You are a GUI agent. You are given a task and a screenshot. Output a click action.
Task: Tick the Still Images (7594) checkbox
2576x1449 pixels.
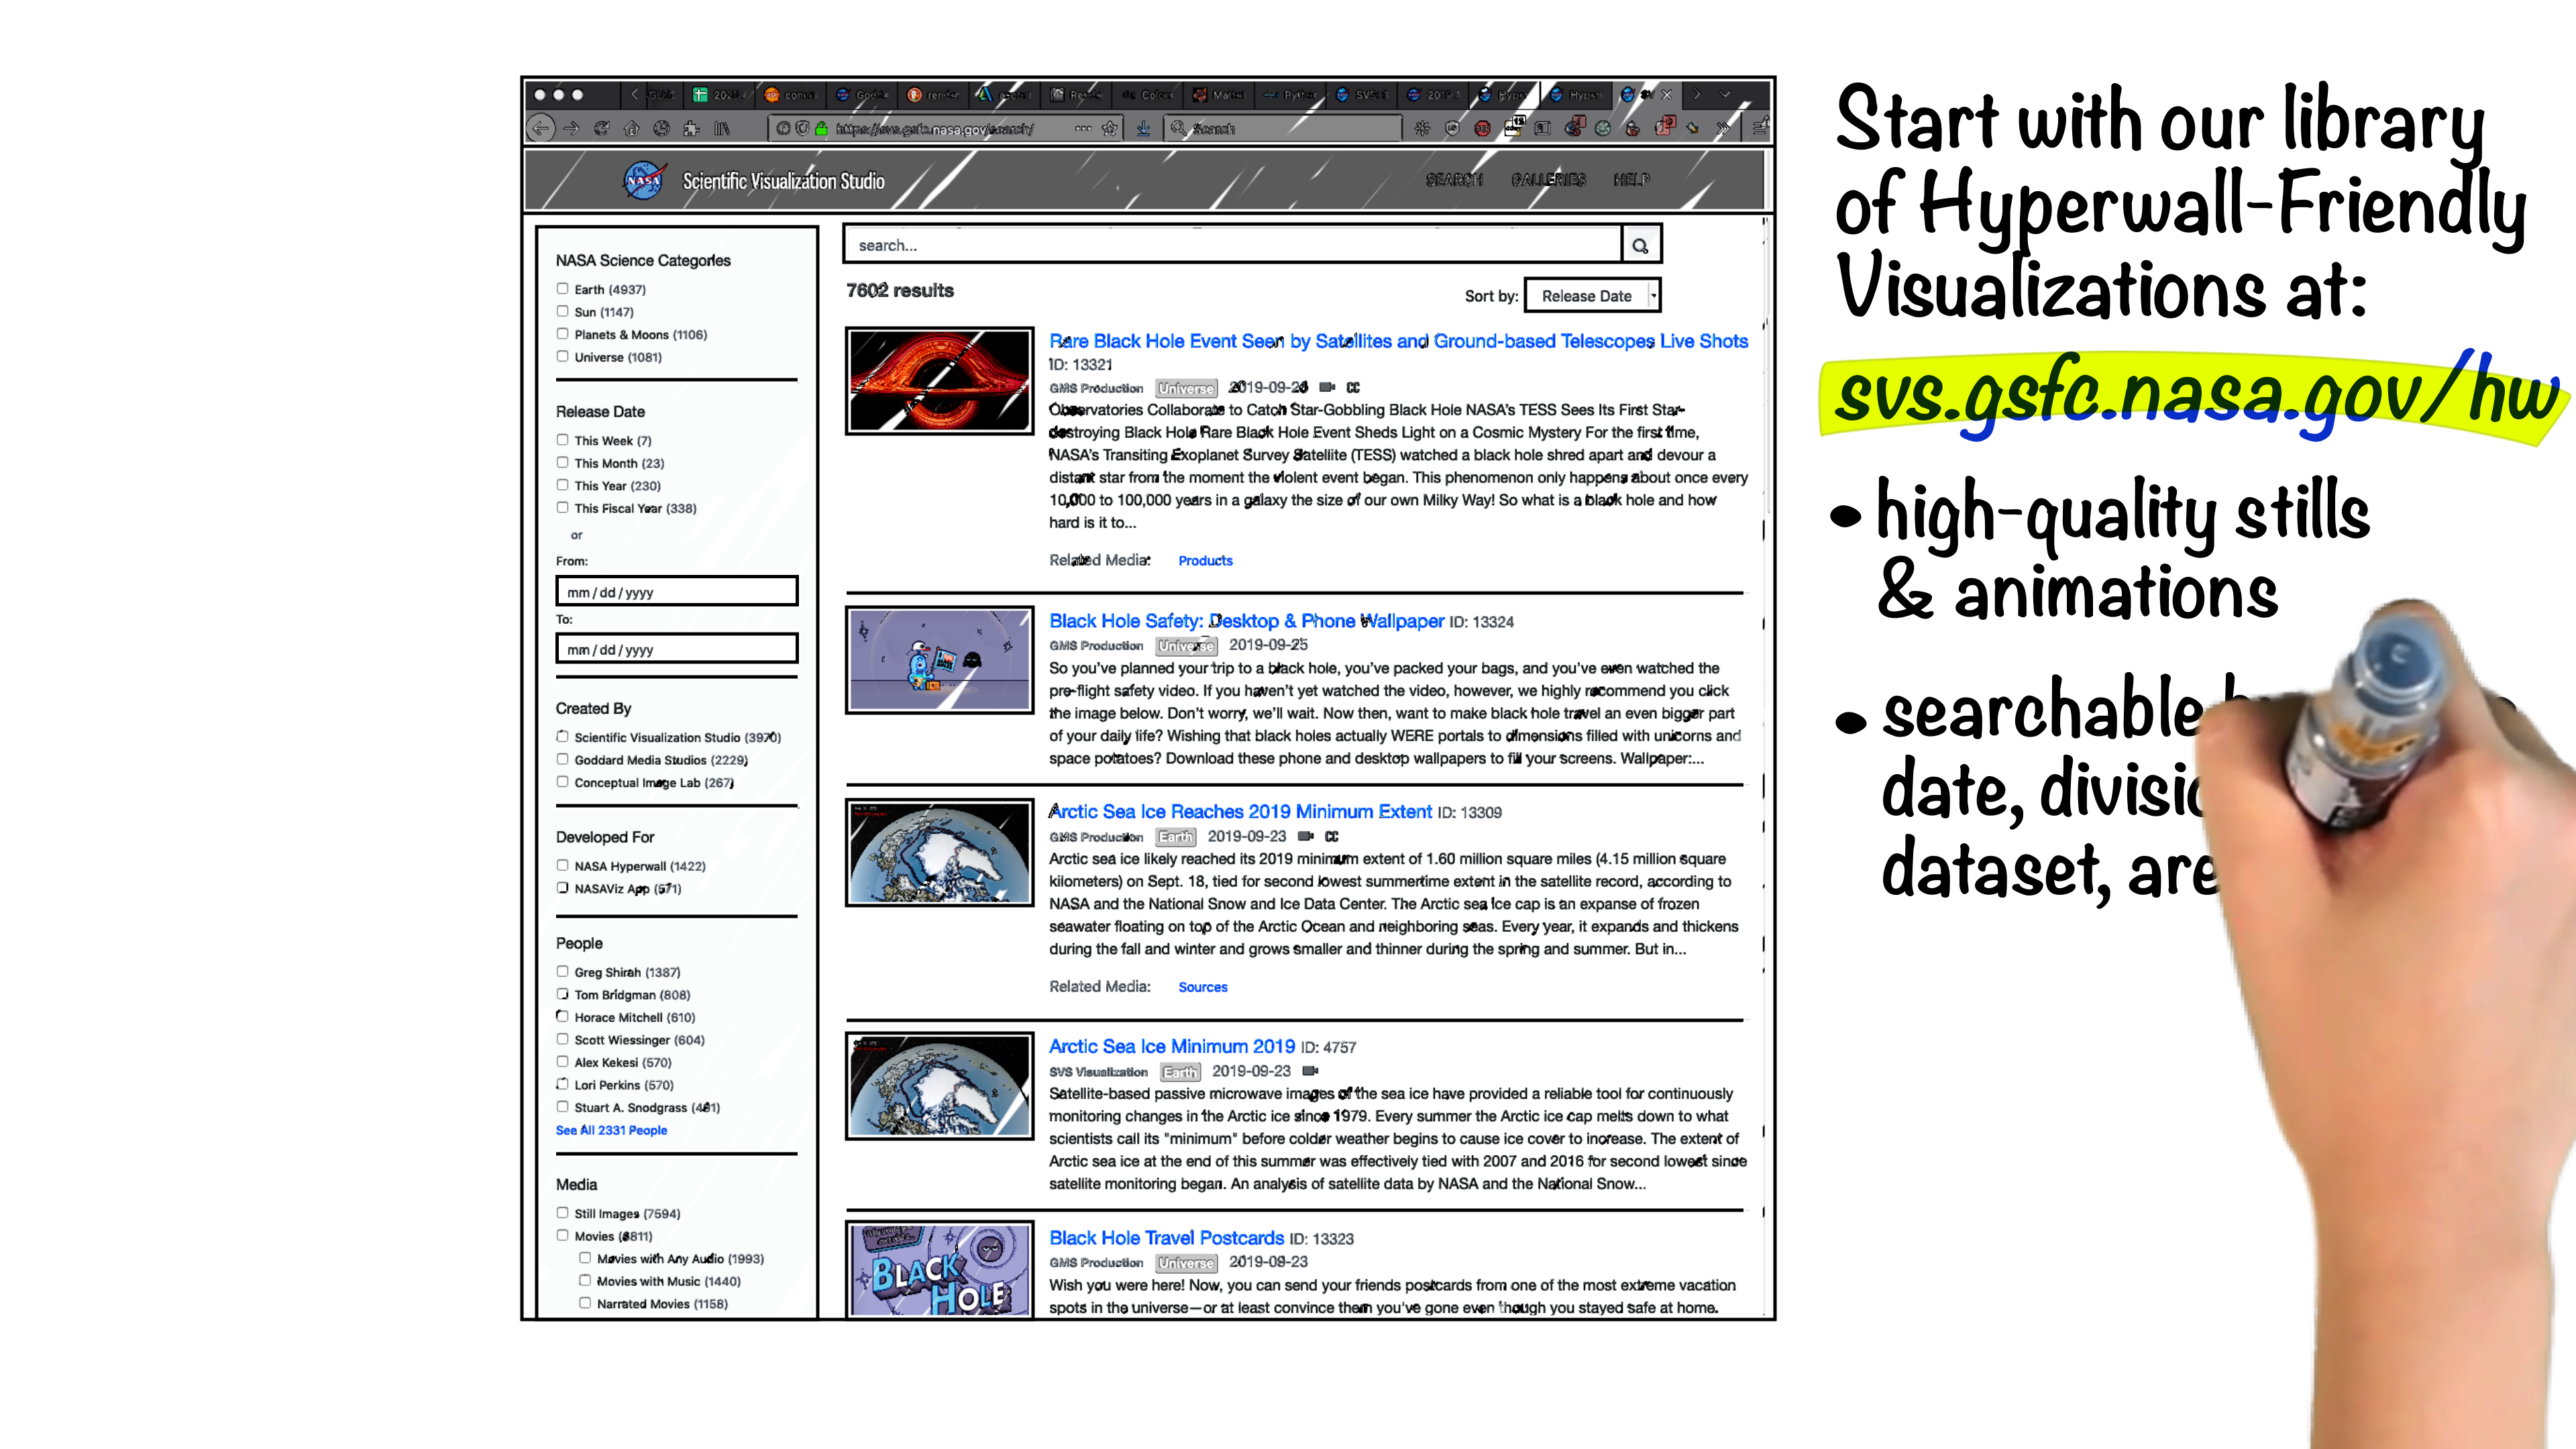tap(562, 1213)
